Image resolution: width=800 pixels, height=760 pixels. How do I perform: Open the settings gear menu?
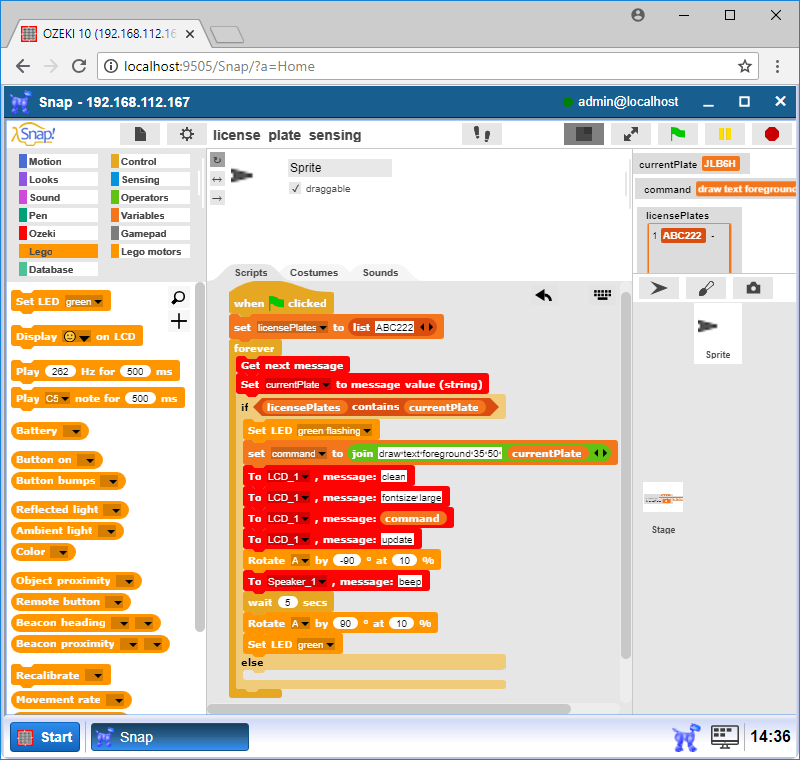[x=187, y=134]
